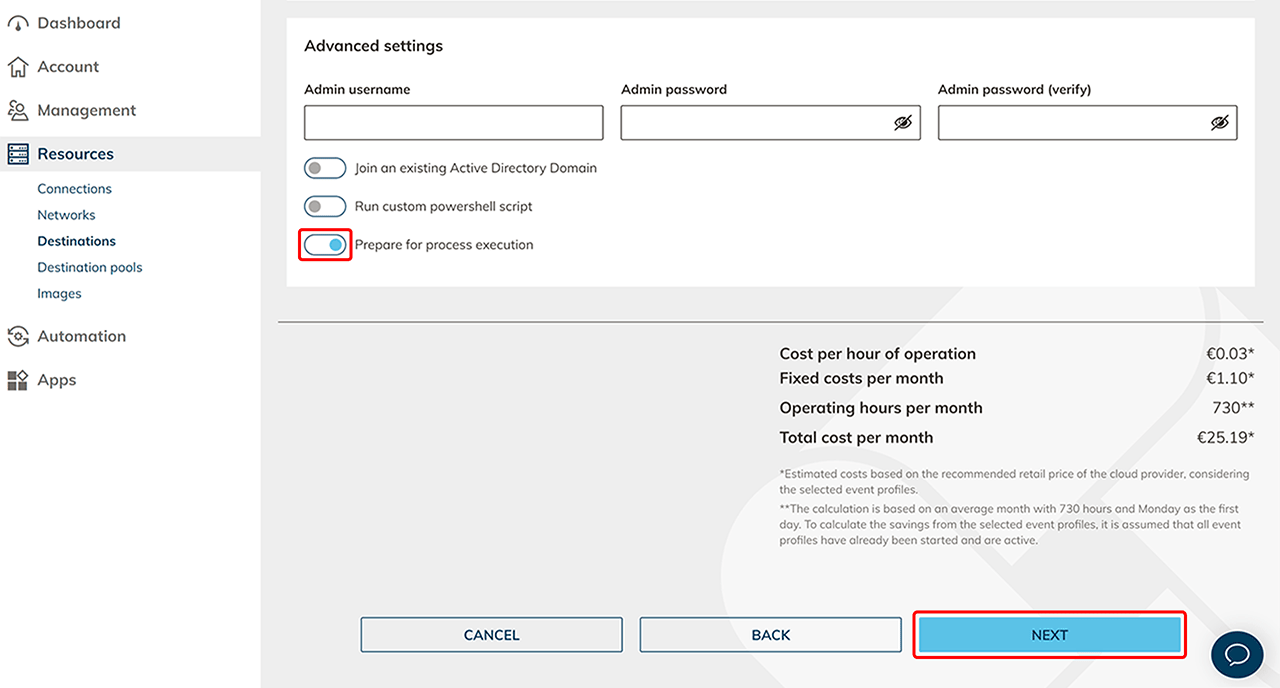
Task: Toggle Run custom powershell script
Action: click(325, 207)
